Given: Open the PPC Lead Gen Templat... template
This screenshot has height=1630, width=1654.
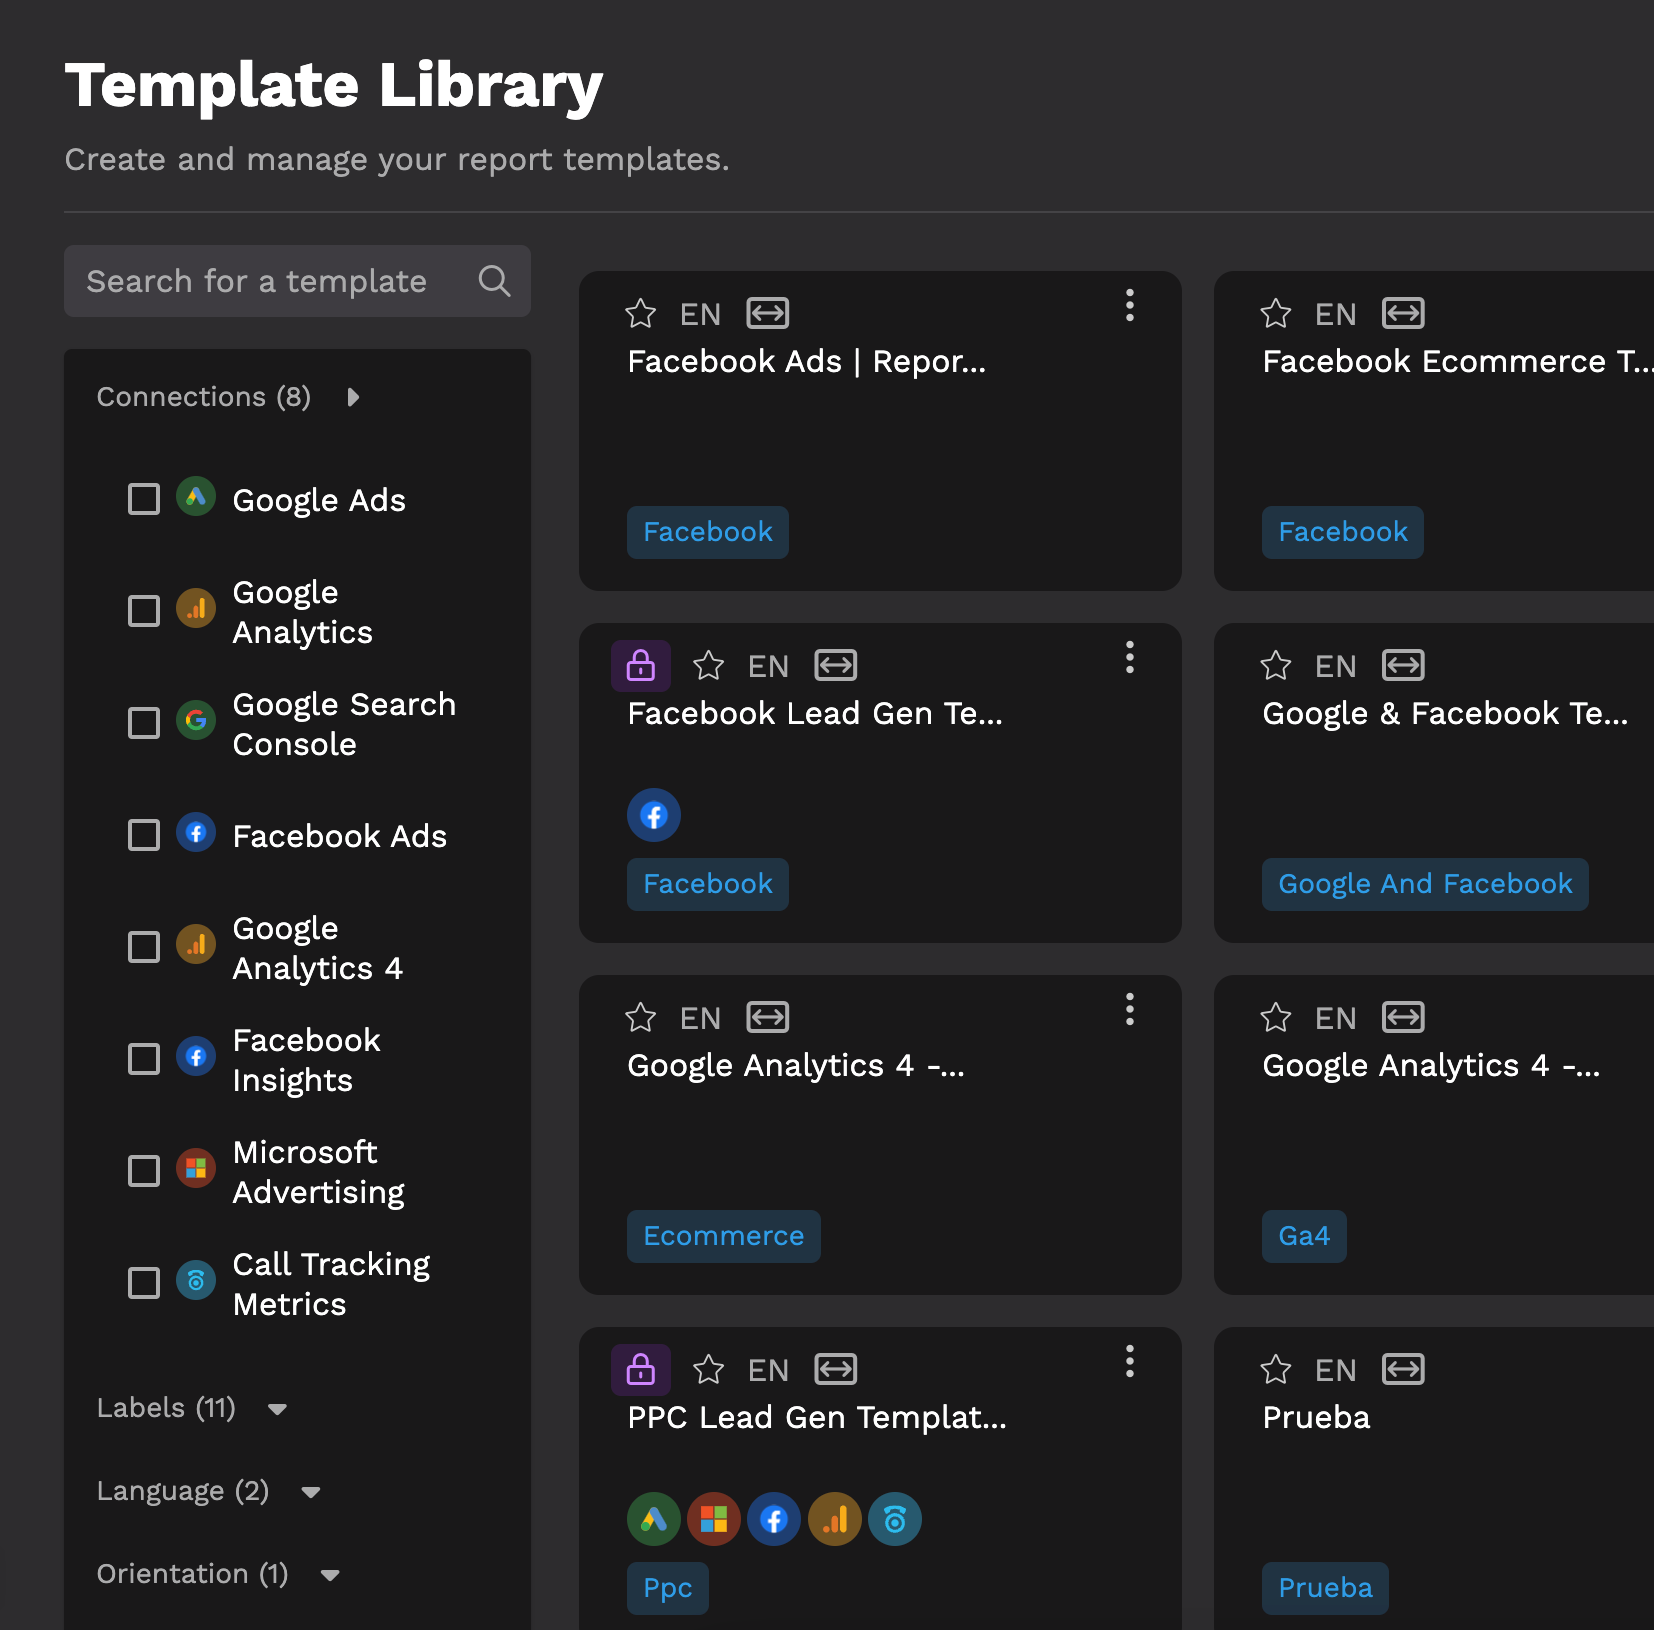Looking at the screenshot, I should click(817, 1417).
